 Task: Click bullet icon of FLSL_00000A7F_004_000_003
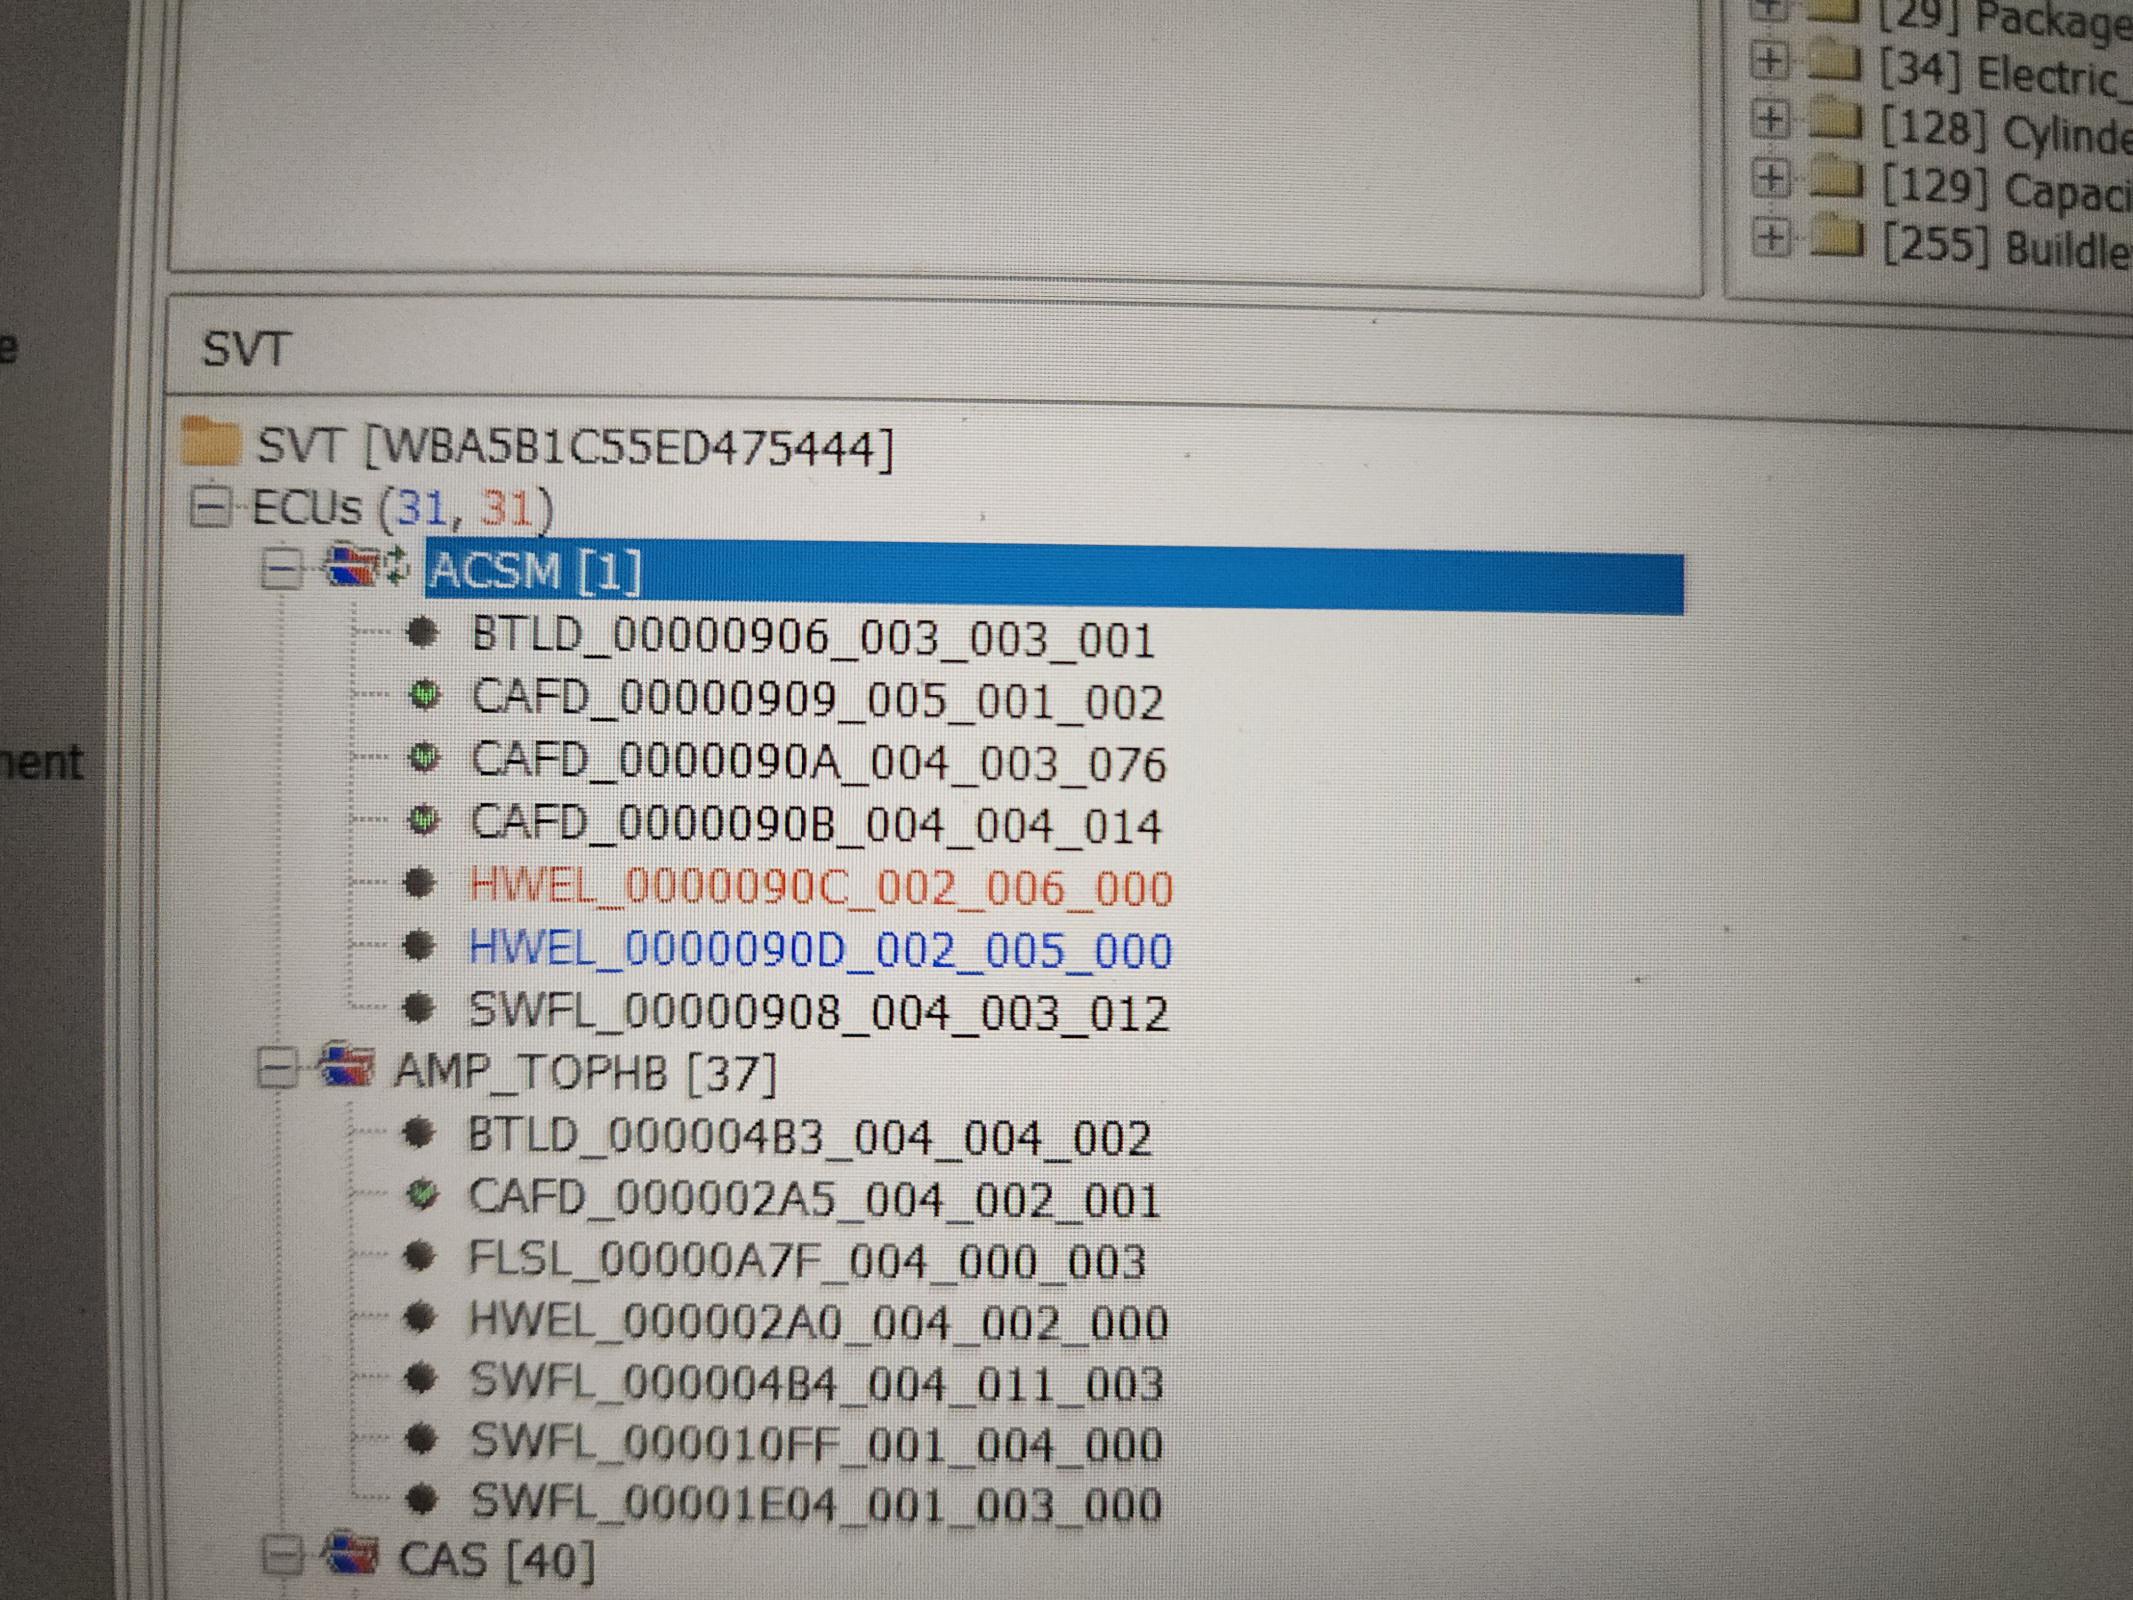click(x=421, y=1256)
